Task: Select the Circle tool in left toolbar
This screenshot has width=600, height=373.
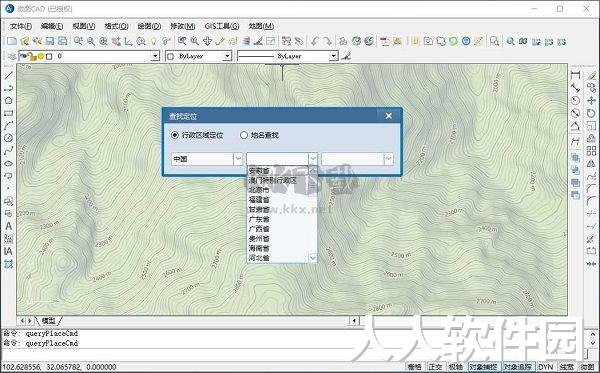Action: [8, 138]
